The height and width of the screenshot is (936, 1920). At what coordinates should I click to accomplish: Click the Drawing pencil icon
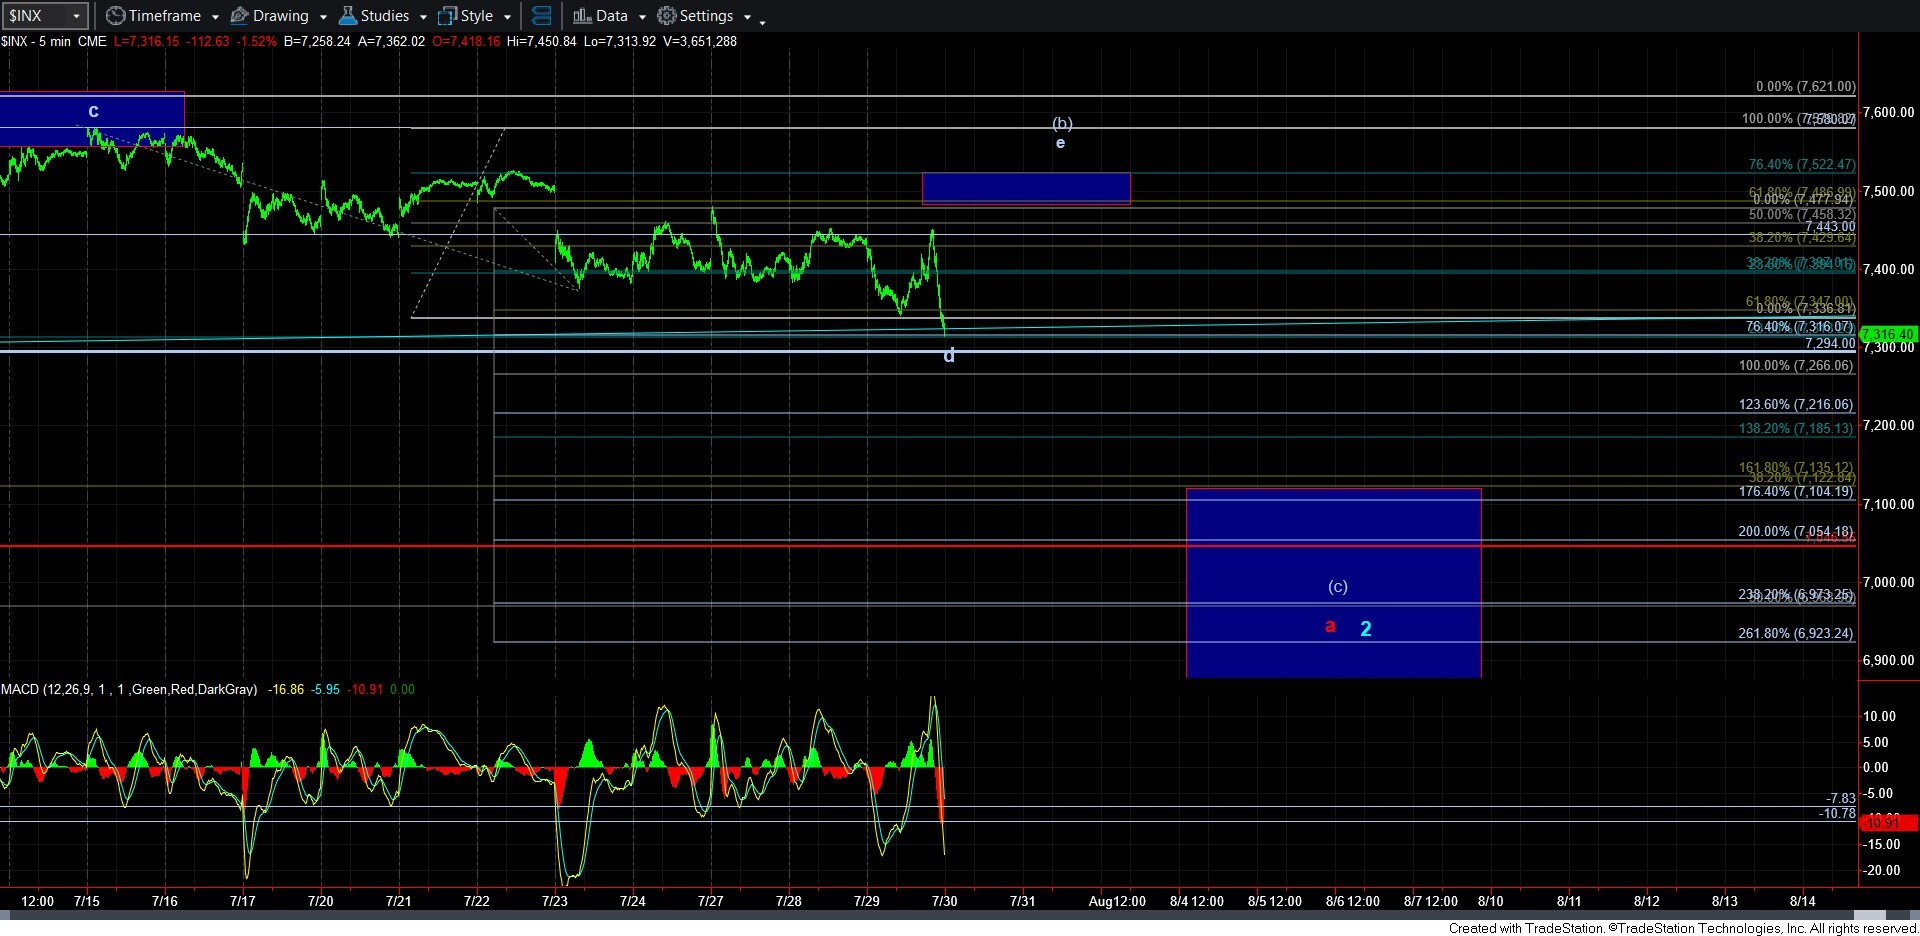(x=239, y=16)
